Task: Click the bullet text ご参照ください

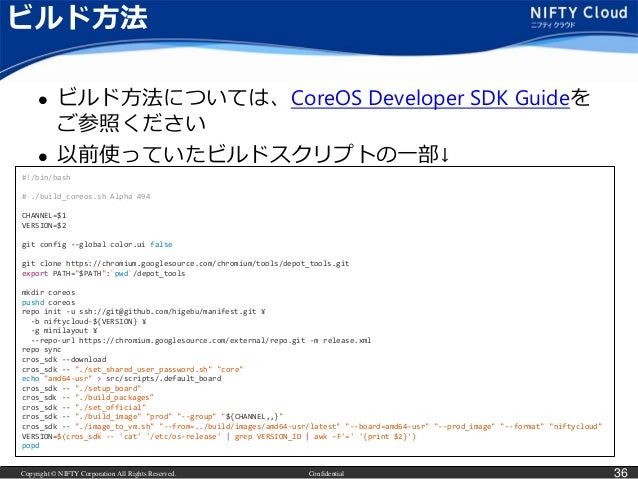Action: pyautogui.click(x=131, y=123)
